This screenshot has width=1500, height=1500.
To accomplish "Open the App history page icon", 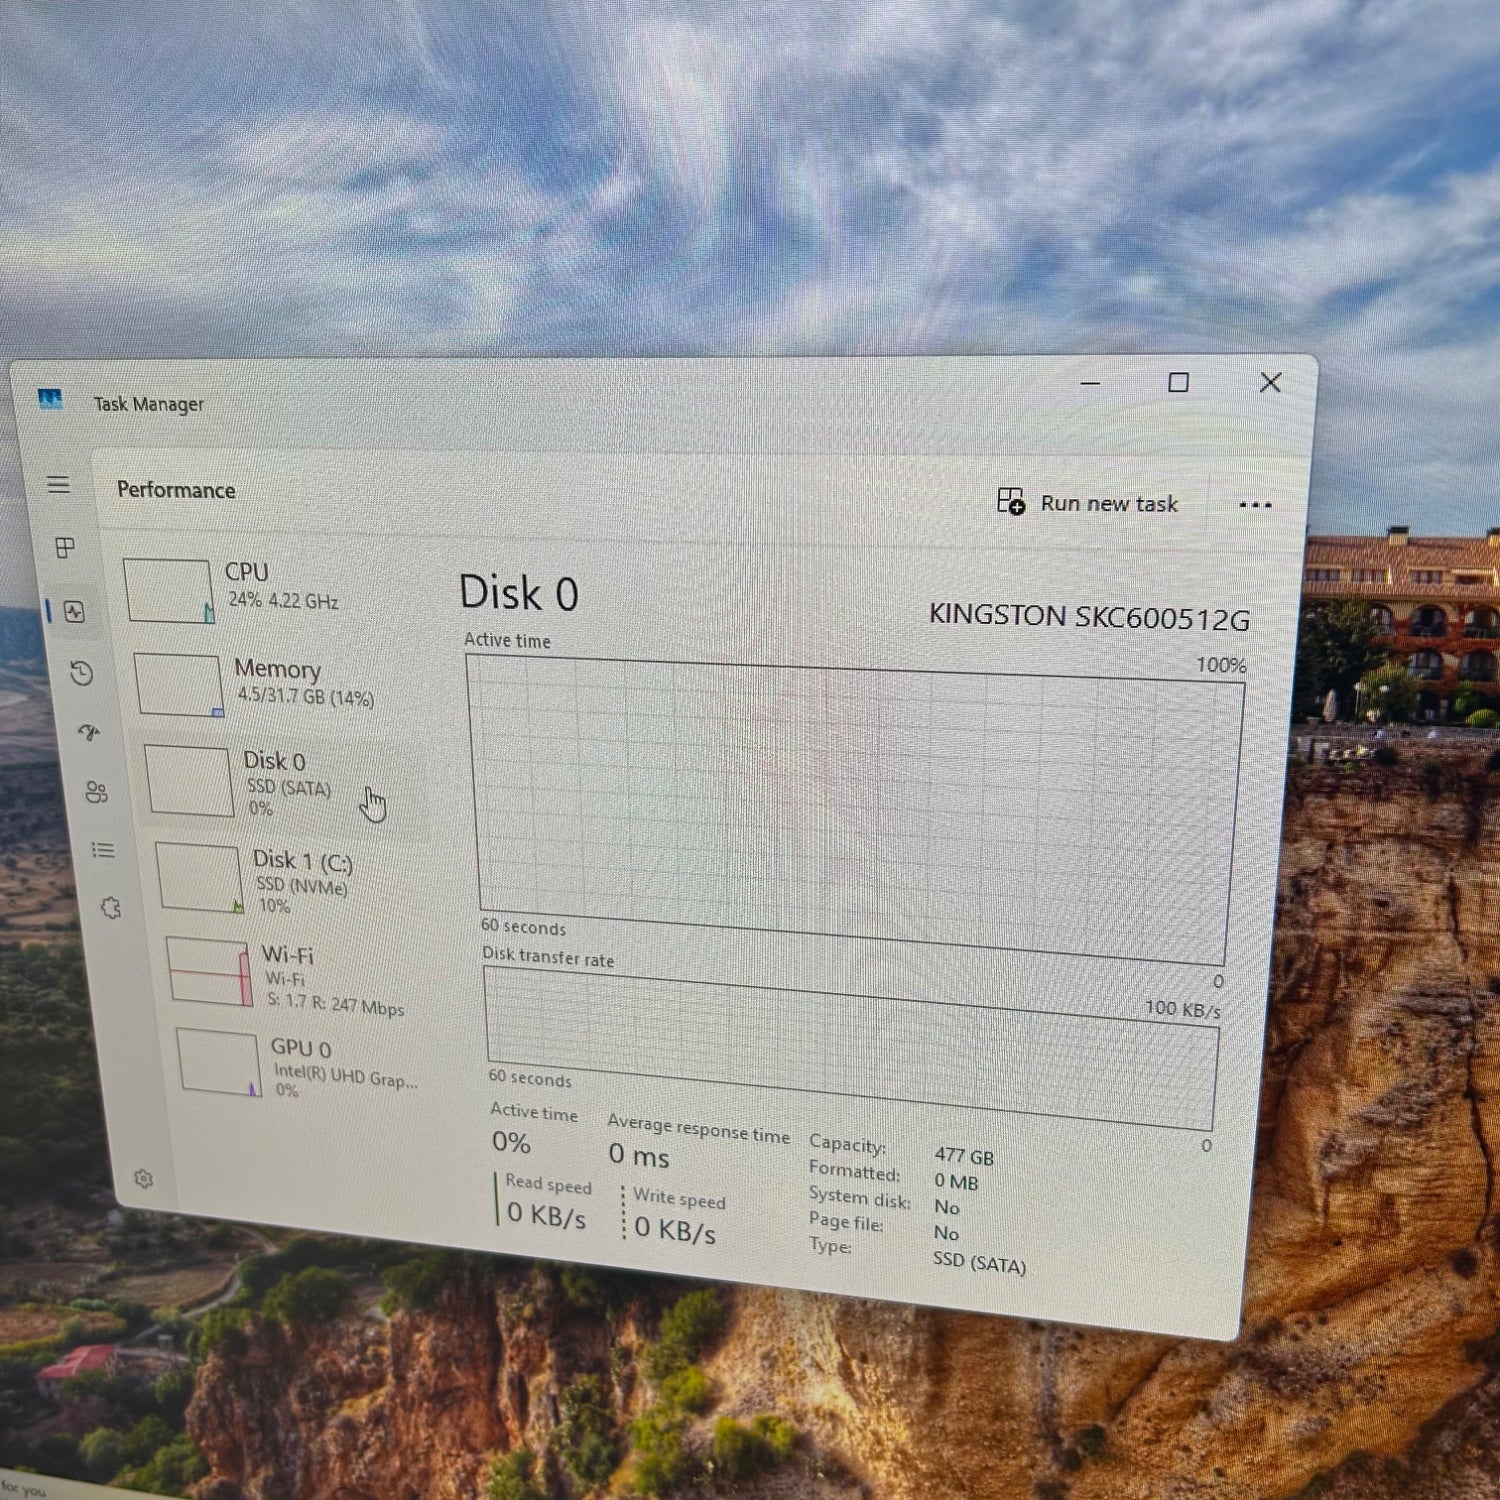I will tap(82, 673).
